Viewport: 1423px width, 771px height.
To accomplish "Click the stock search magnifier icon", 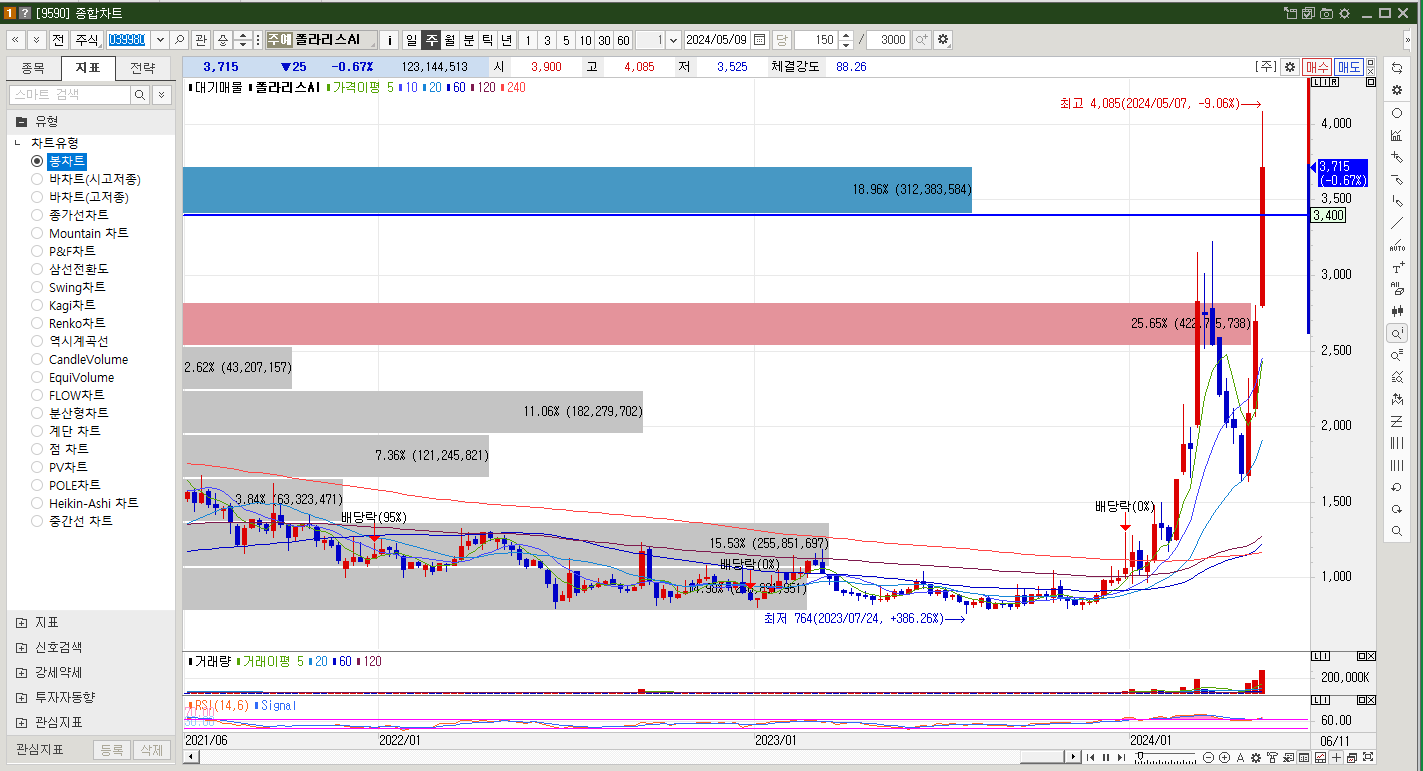I will [x=180, y=40].
